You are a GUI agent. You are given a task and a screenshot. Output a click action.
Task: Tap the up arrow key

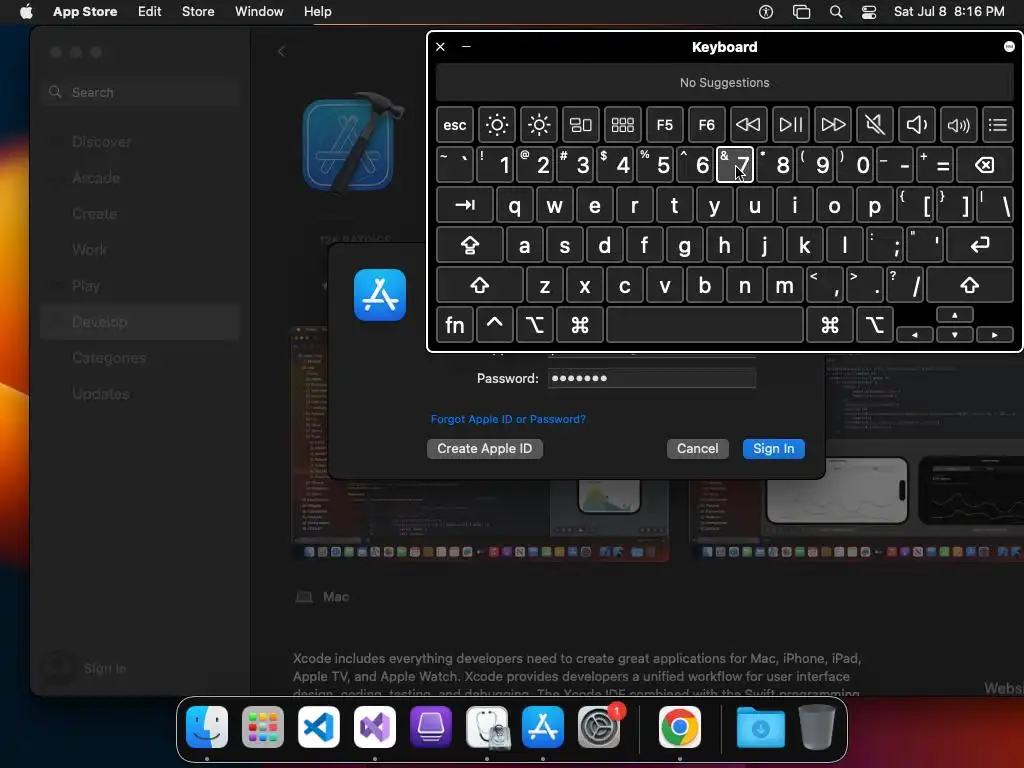point(955,315)
